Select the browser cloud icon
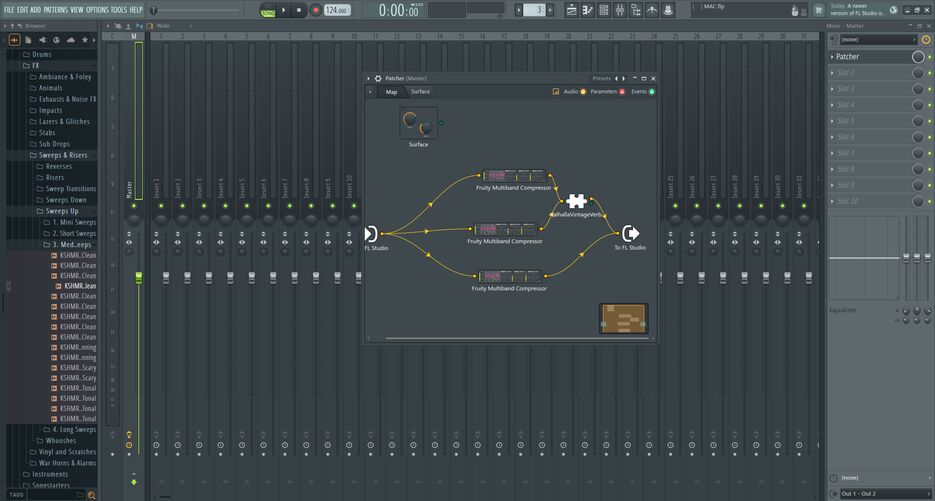This screenshot has width=935, height=501. point(70,40)
